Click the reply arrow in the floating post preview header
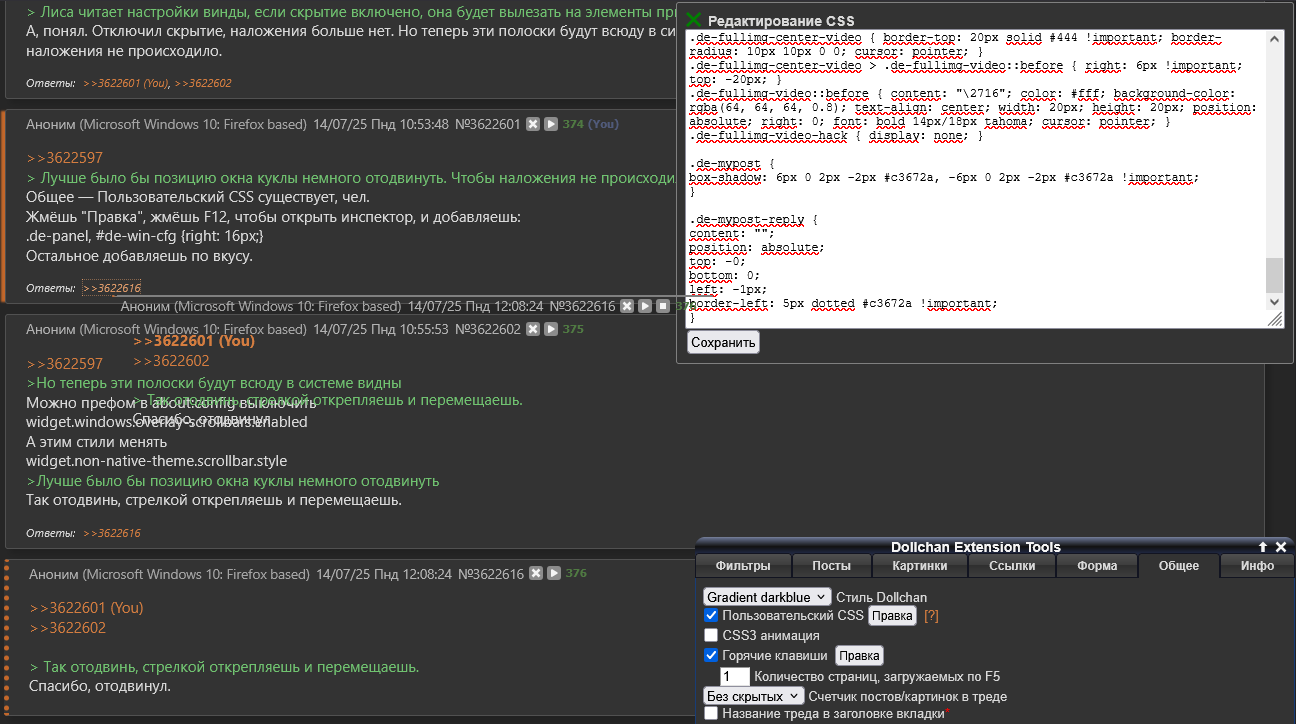Screen dimensions: 1296x724 click(x=645, y=306)
